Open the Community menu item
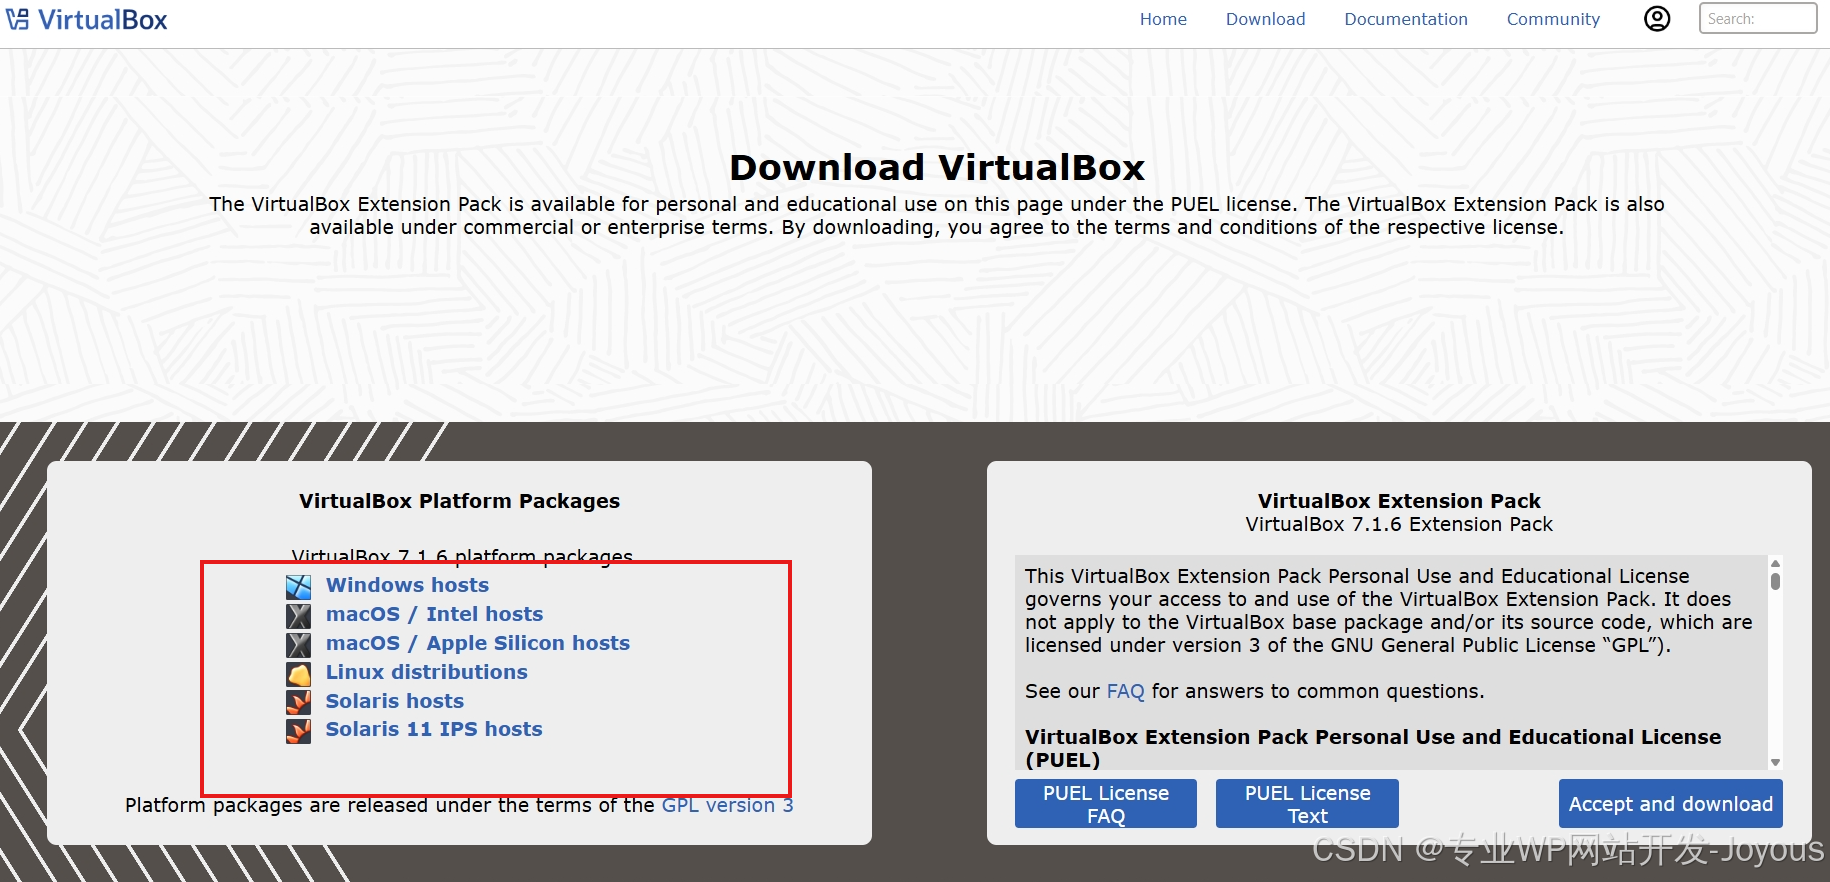The height and width of the screenshot is (882, 1830). pyautogui.click(x=1553, y=19)
